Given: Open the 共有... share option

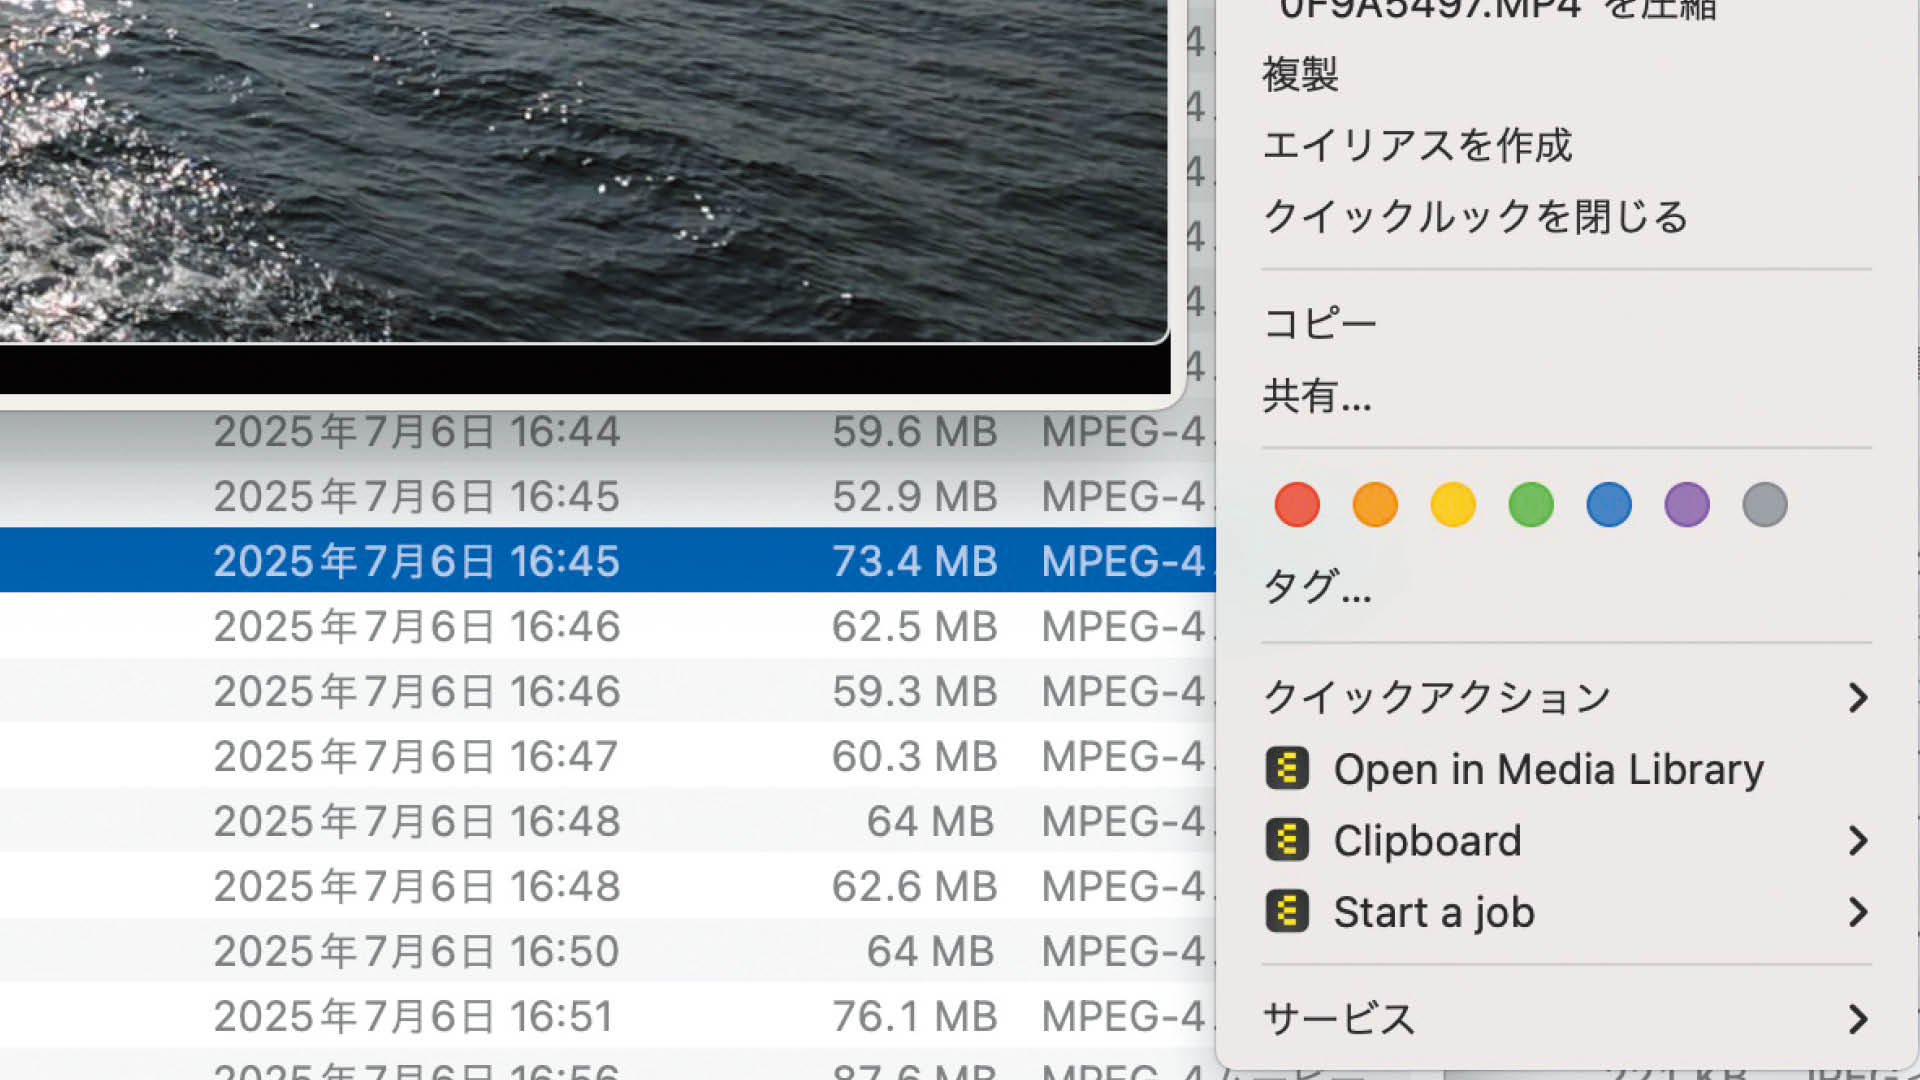Looking at the screenshot, I should coord(1317,396).
